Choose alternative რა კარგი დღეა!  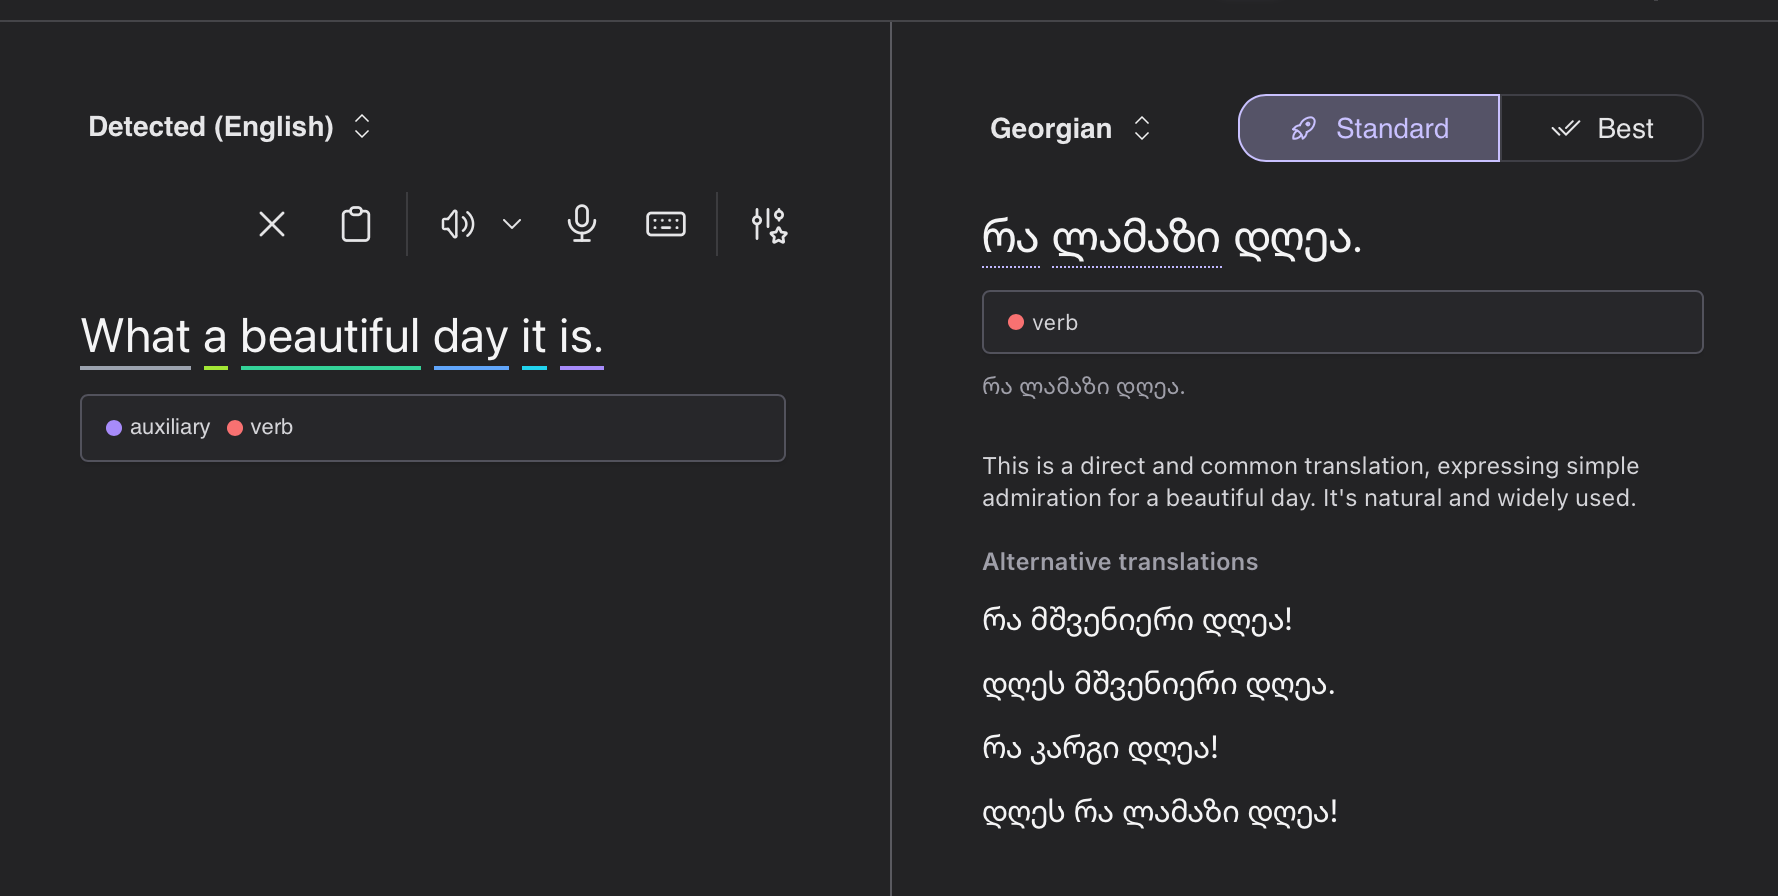[1100, 748]
